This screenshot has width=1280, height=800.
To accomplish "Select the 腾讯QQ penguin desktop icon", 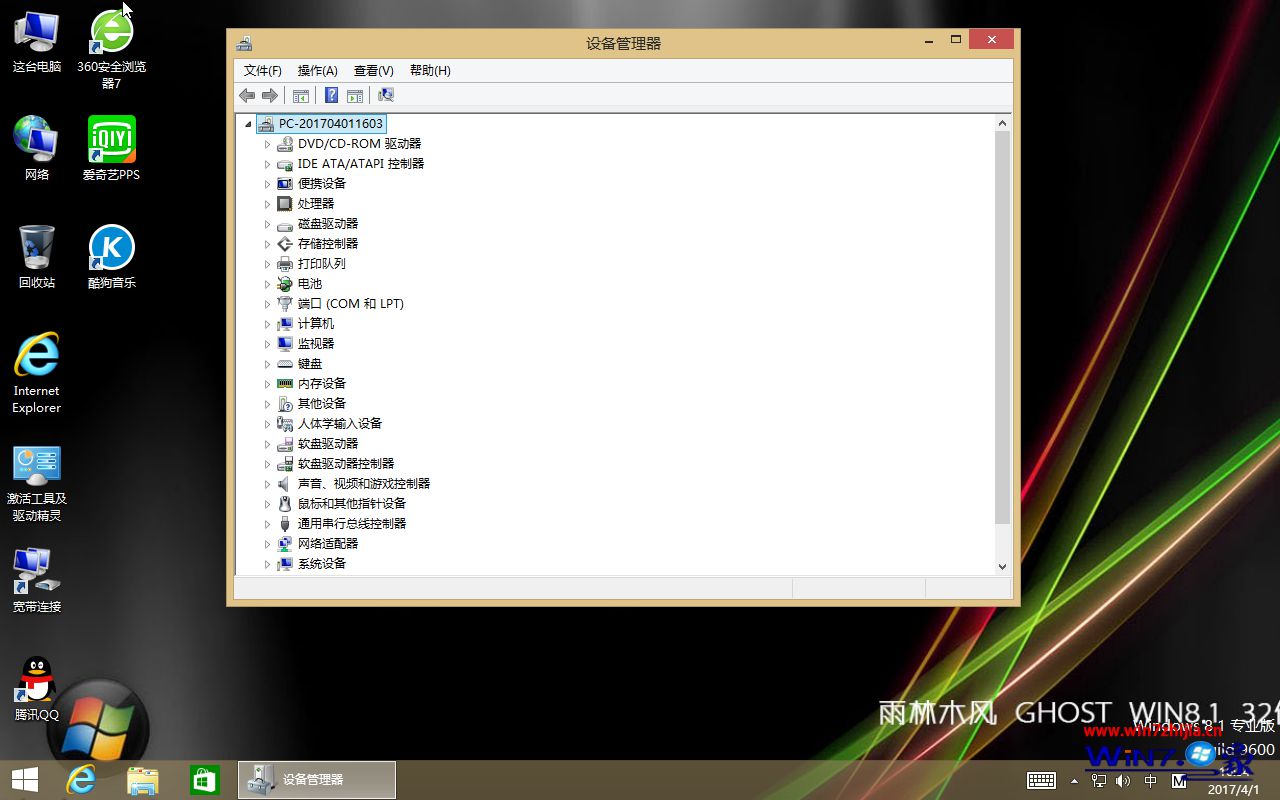I will pyautogui.click(x=37, y=680).
